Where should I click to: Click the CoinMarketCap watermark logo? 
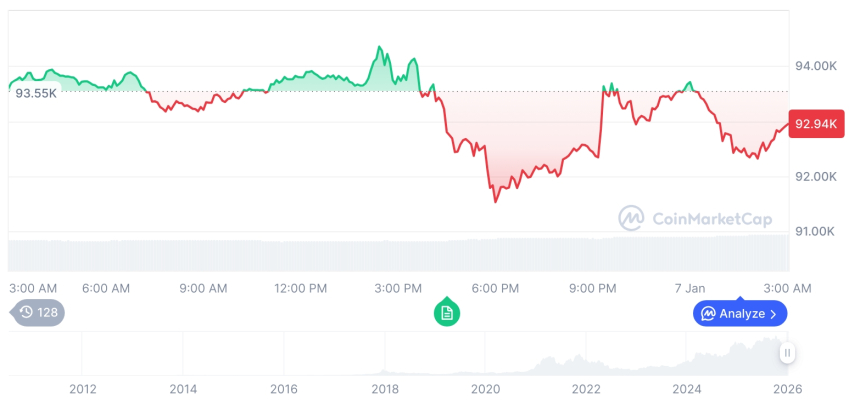631,217
